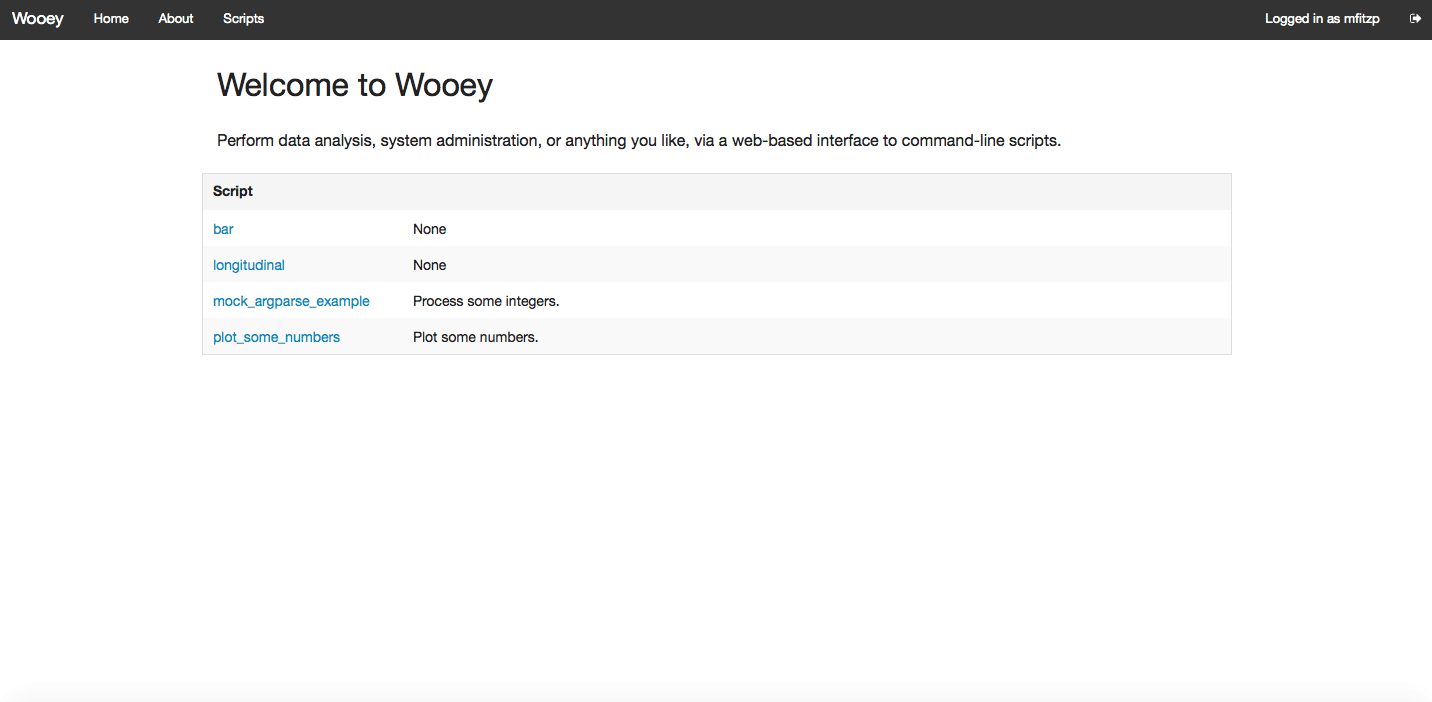Open the bar script
This screenshot has width=1432, height=702.
[x=222, y=229]
